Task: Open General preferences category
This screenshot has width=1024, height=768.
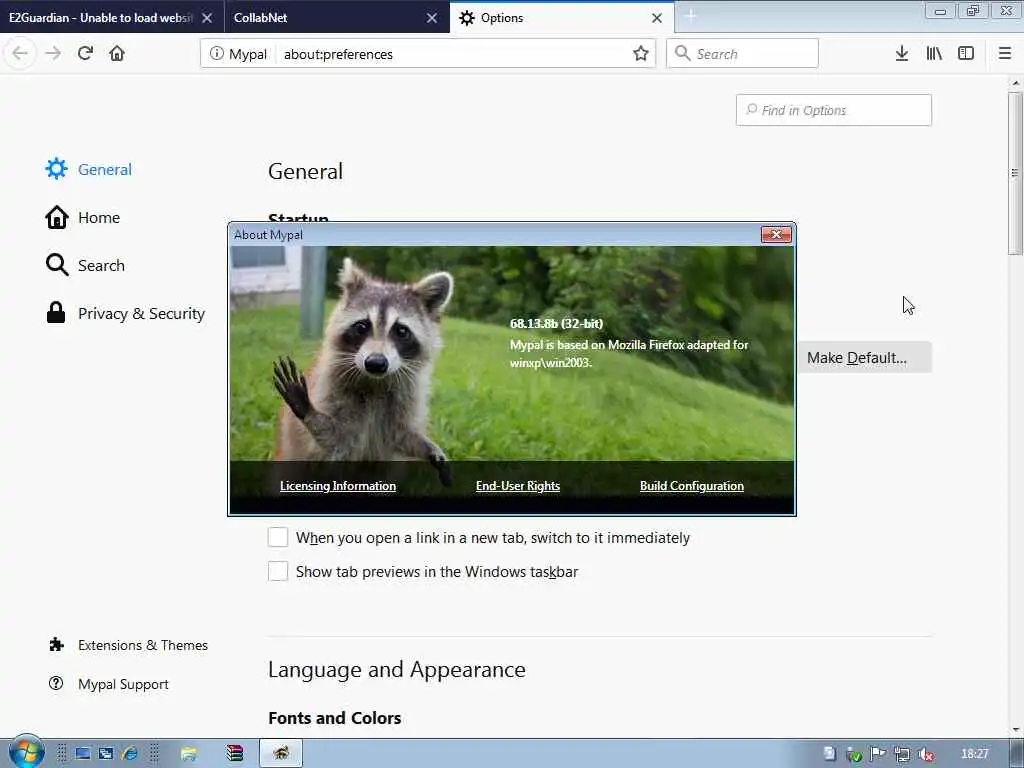Action: [89, 169]
